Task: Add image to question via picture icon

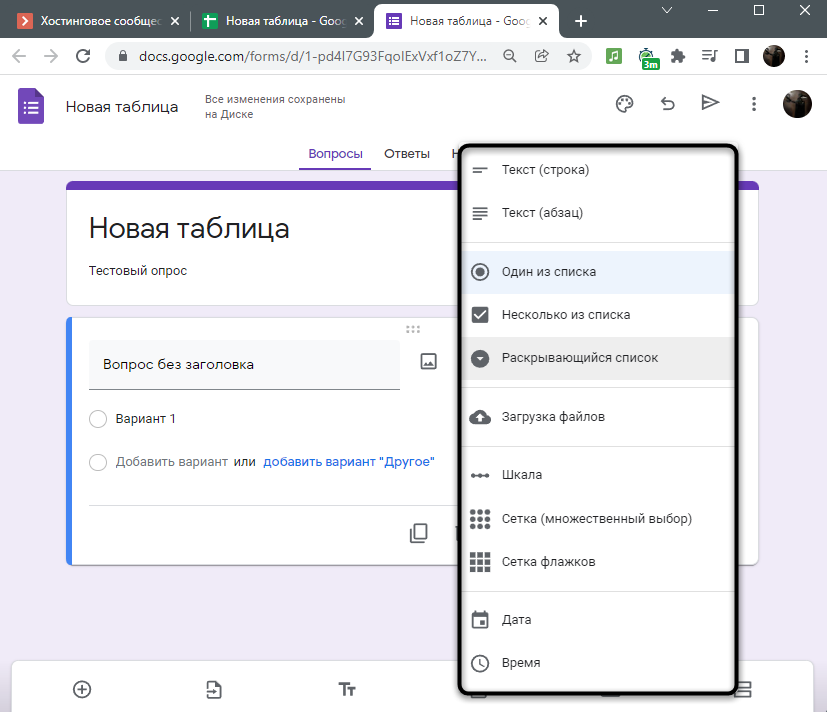Action: [x=428, y=362]
